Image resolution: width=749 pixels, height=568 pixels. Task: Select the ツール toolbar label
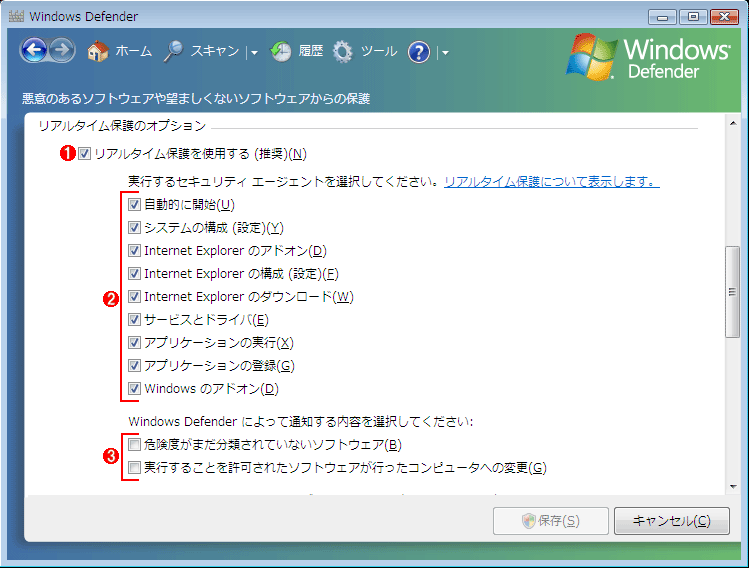click(379, 51)
